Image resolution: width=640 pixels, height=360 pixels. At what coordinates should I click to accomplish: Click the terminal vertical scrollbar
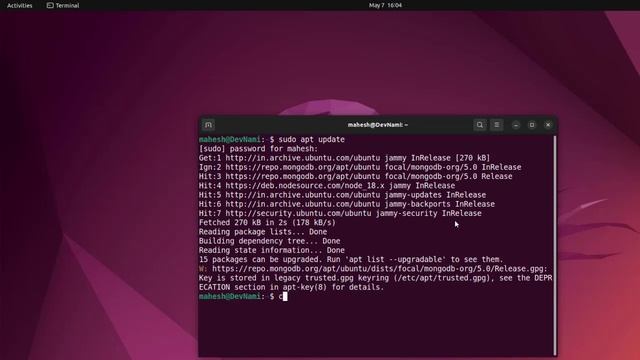coord(555,245)
